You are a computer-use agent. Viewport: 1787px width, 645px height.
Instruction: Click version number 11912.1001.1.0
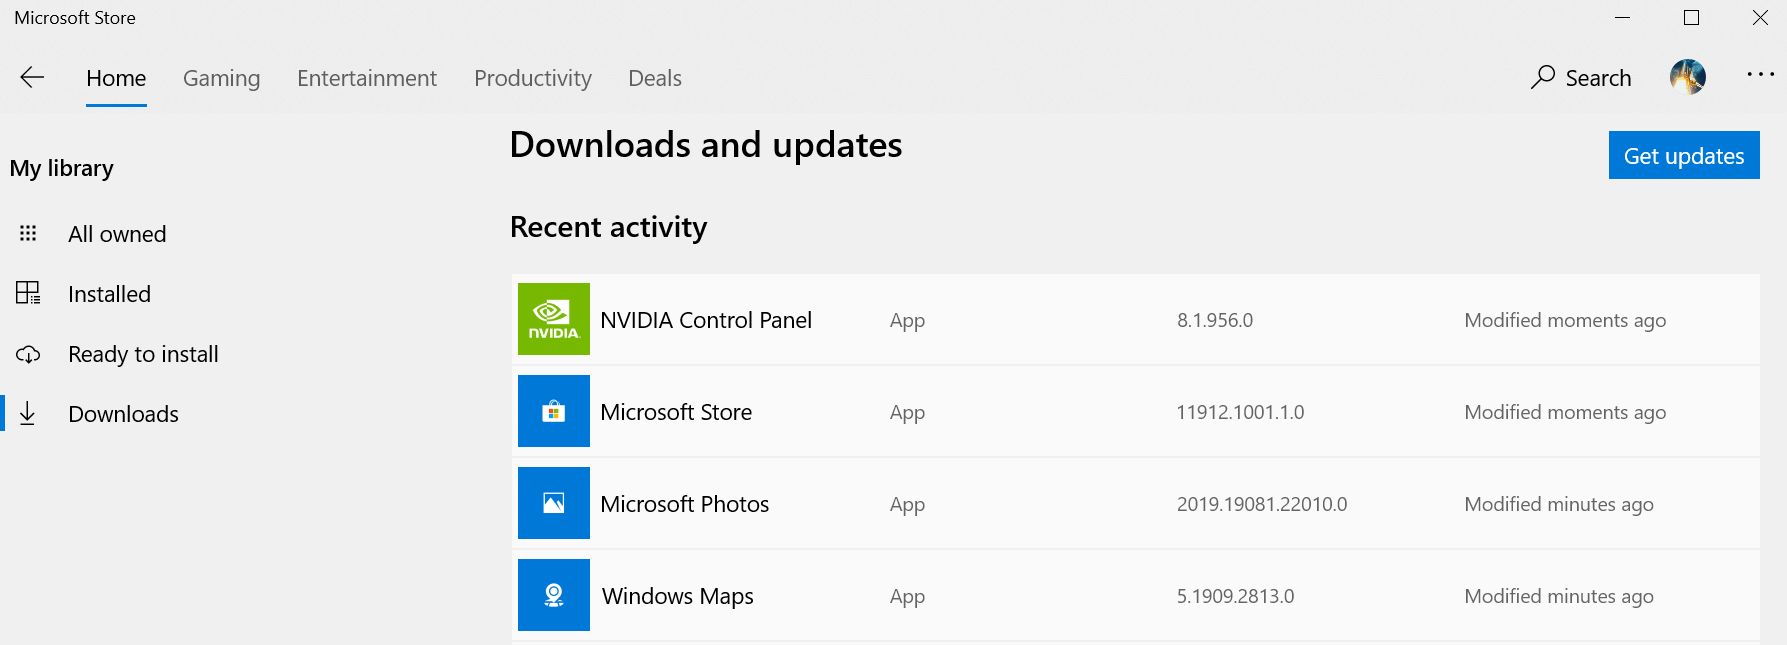pyautogui.click(x=1240, y=412)
